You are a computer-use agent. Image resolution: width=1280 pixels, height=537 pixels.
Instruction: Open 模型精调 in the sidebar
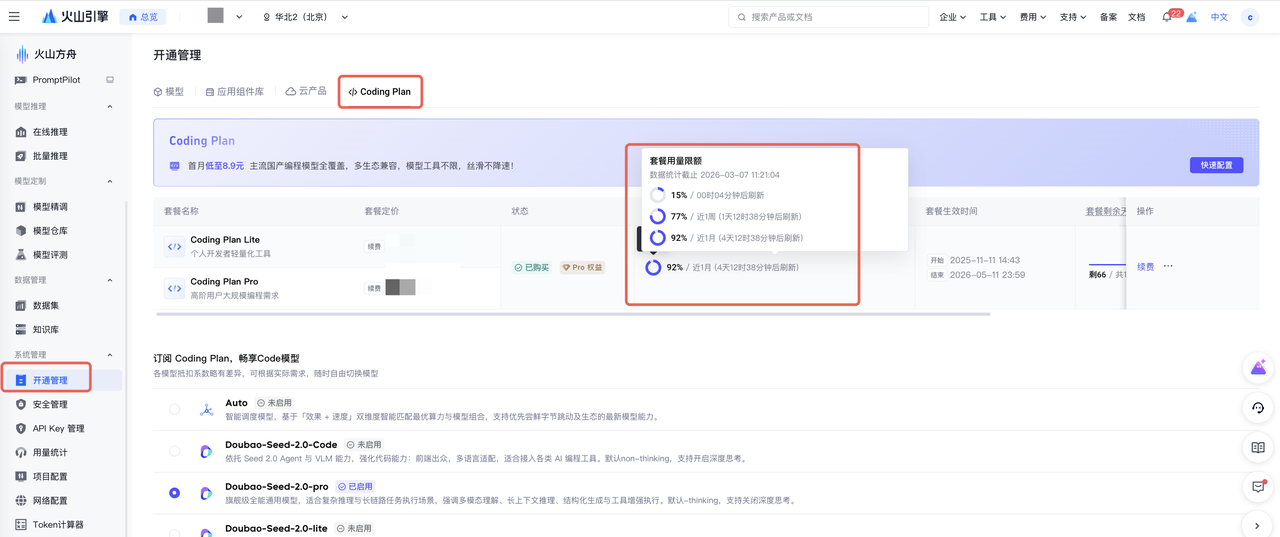[50, 207]
